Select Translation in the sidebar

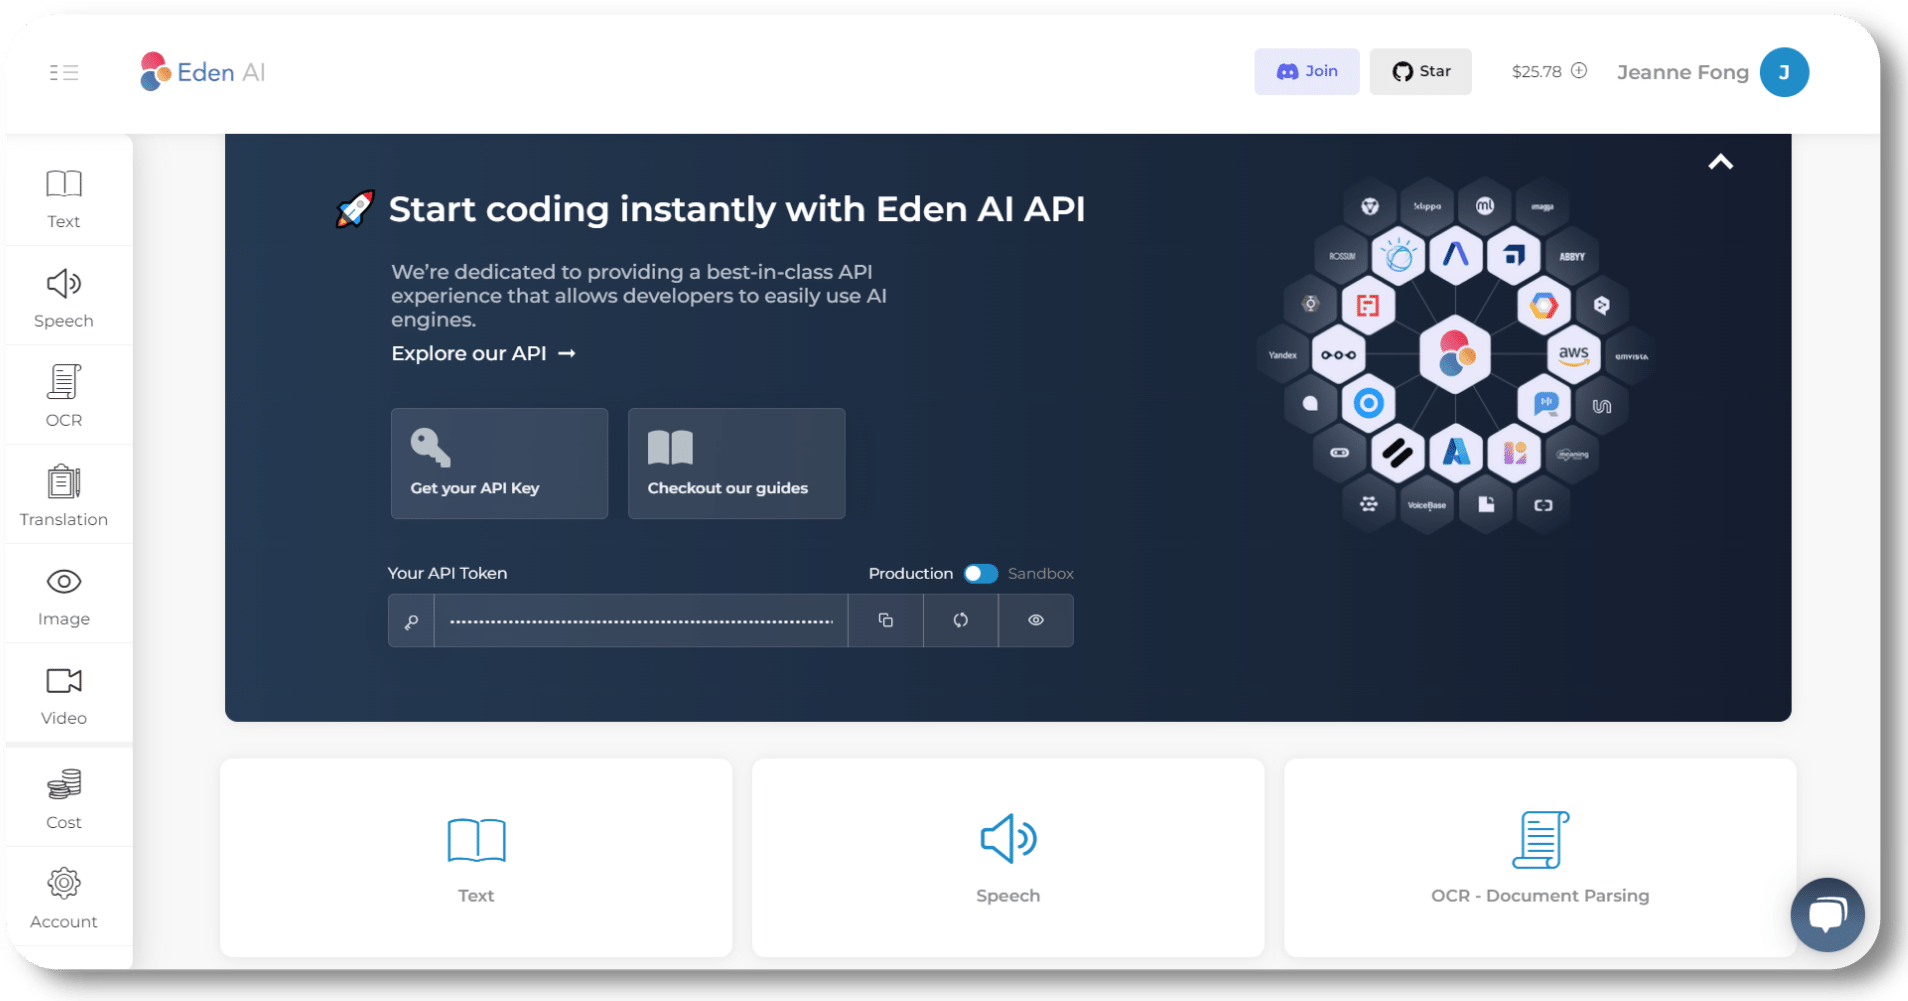(64, 495)
